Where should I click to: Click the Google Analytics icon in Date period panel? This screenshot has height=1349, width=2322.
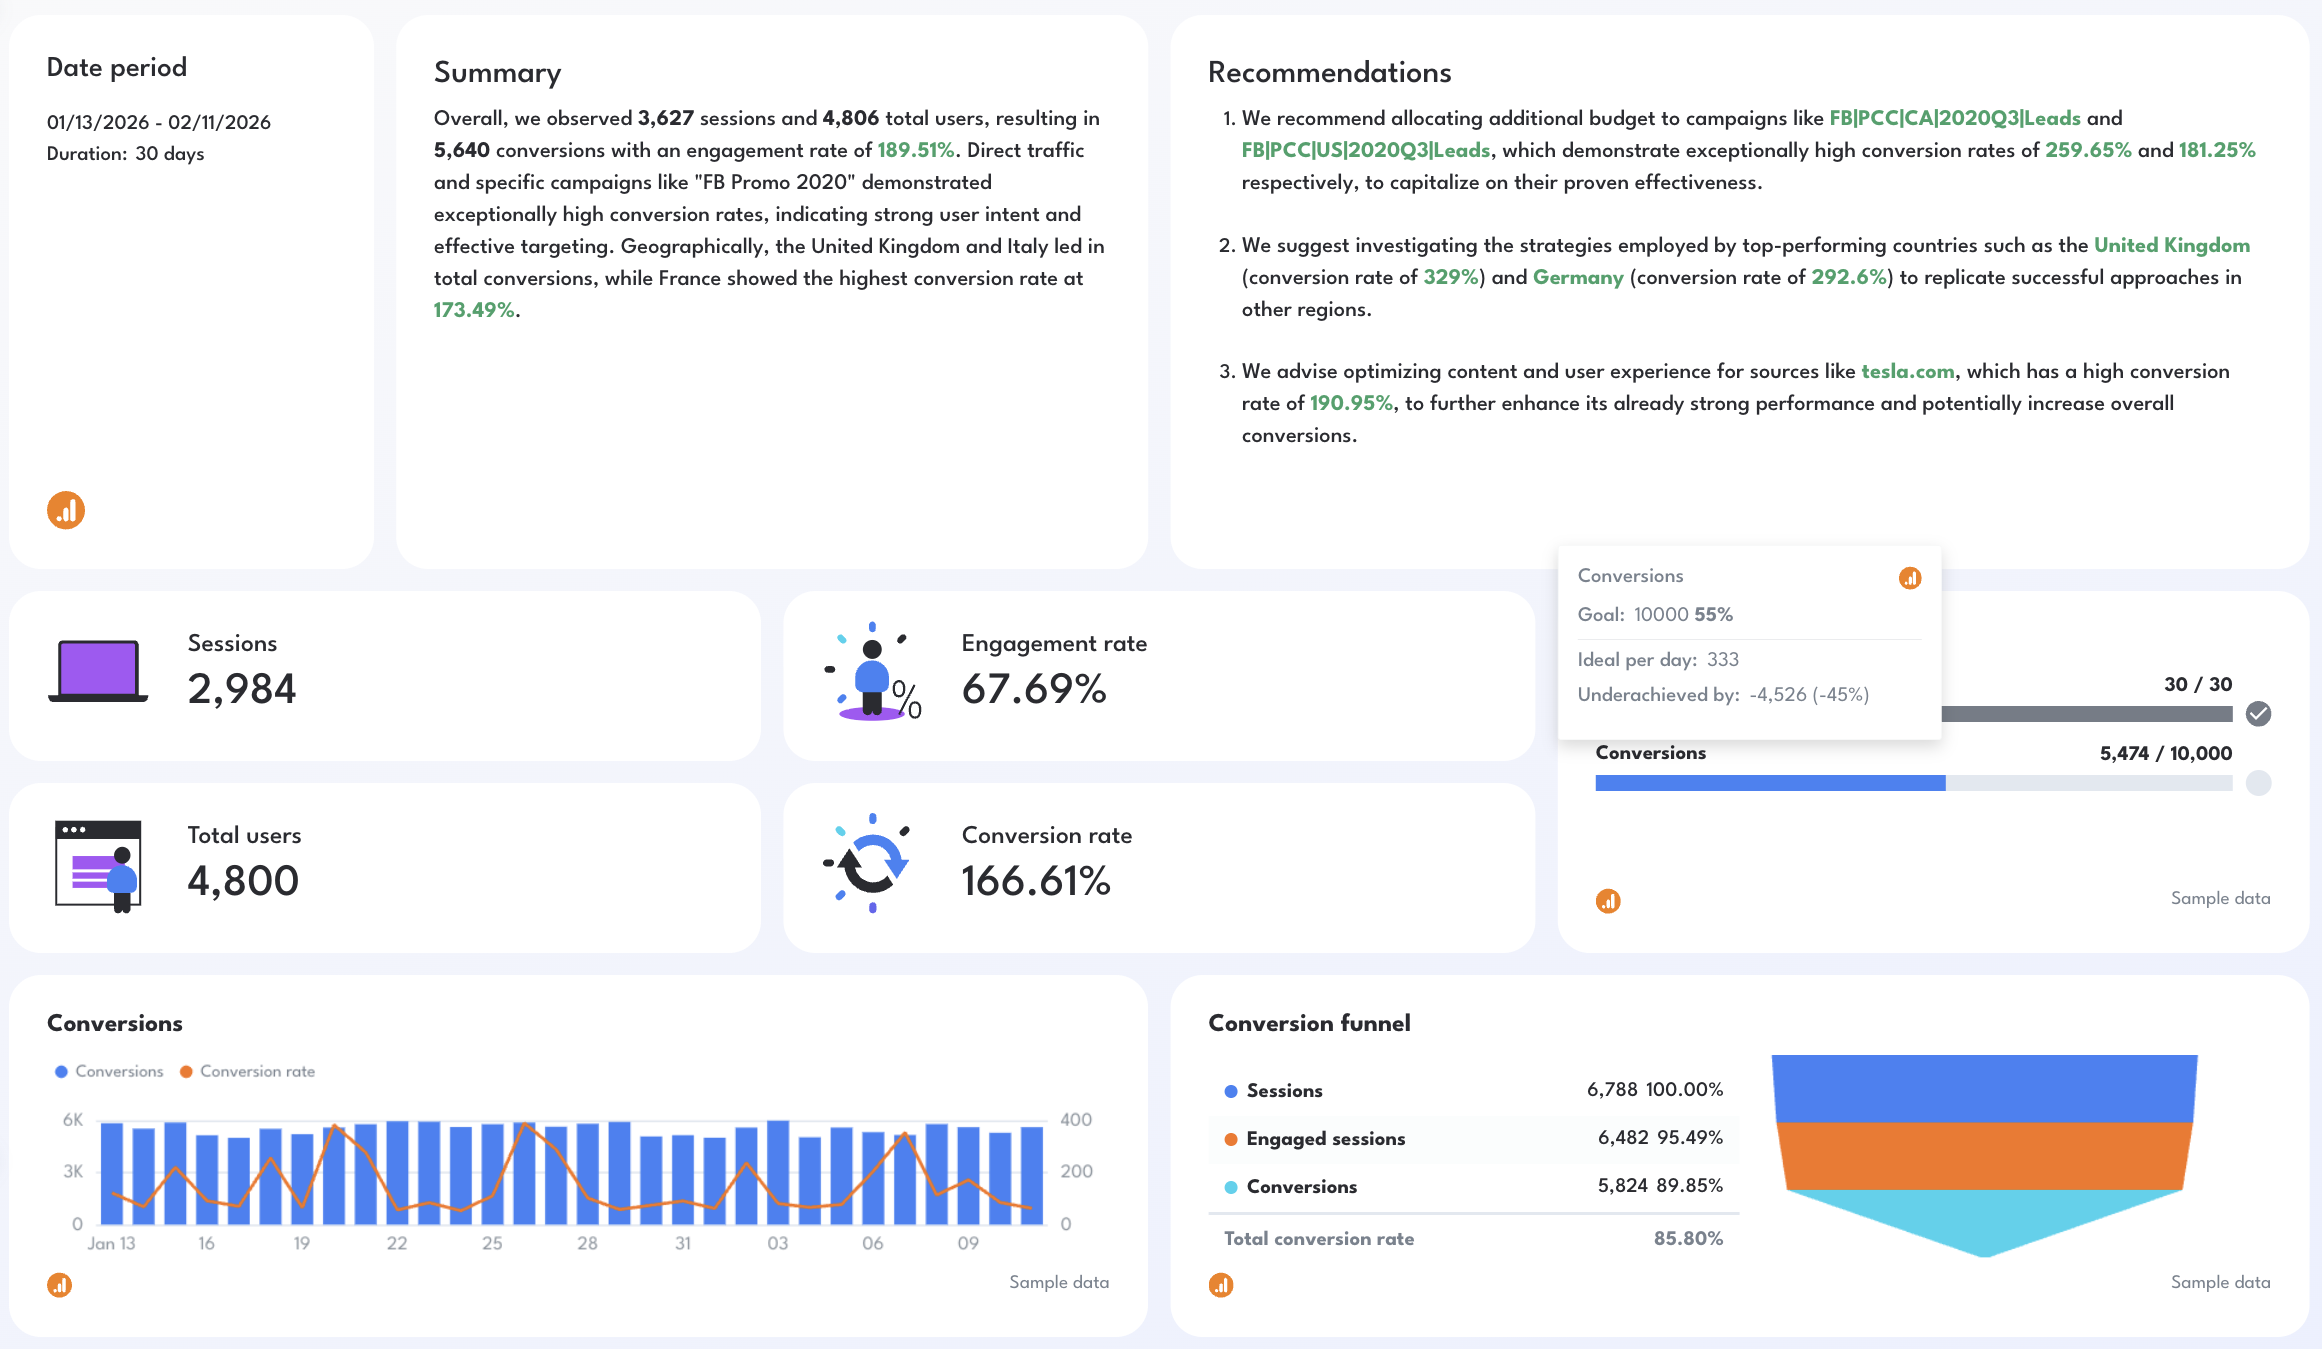click(x=65, y=510)
